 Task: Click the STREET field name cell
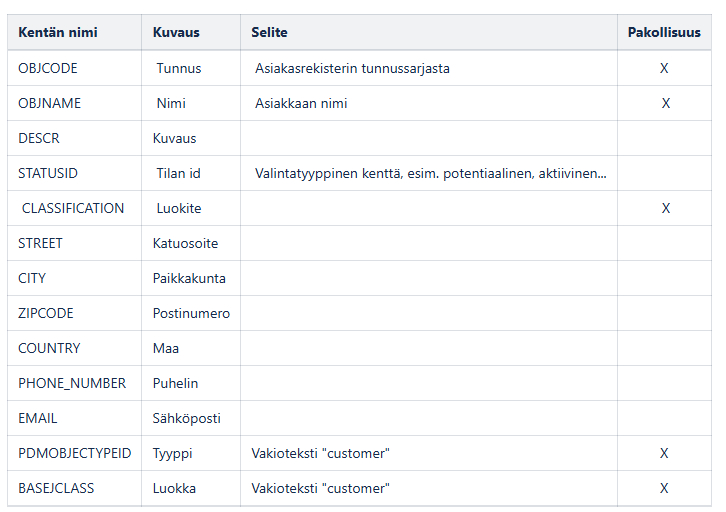tap(40, 243)
